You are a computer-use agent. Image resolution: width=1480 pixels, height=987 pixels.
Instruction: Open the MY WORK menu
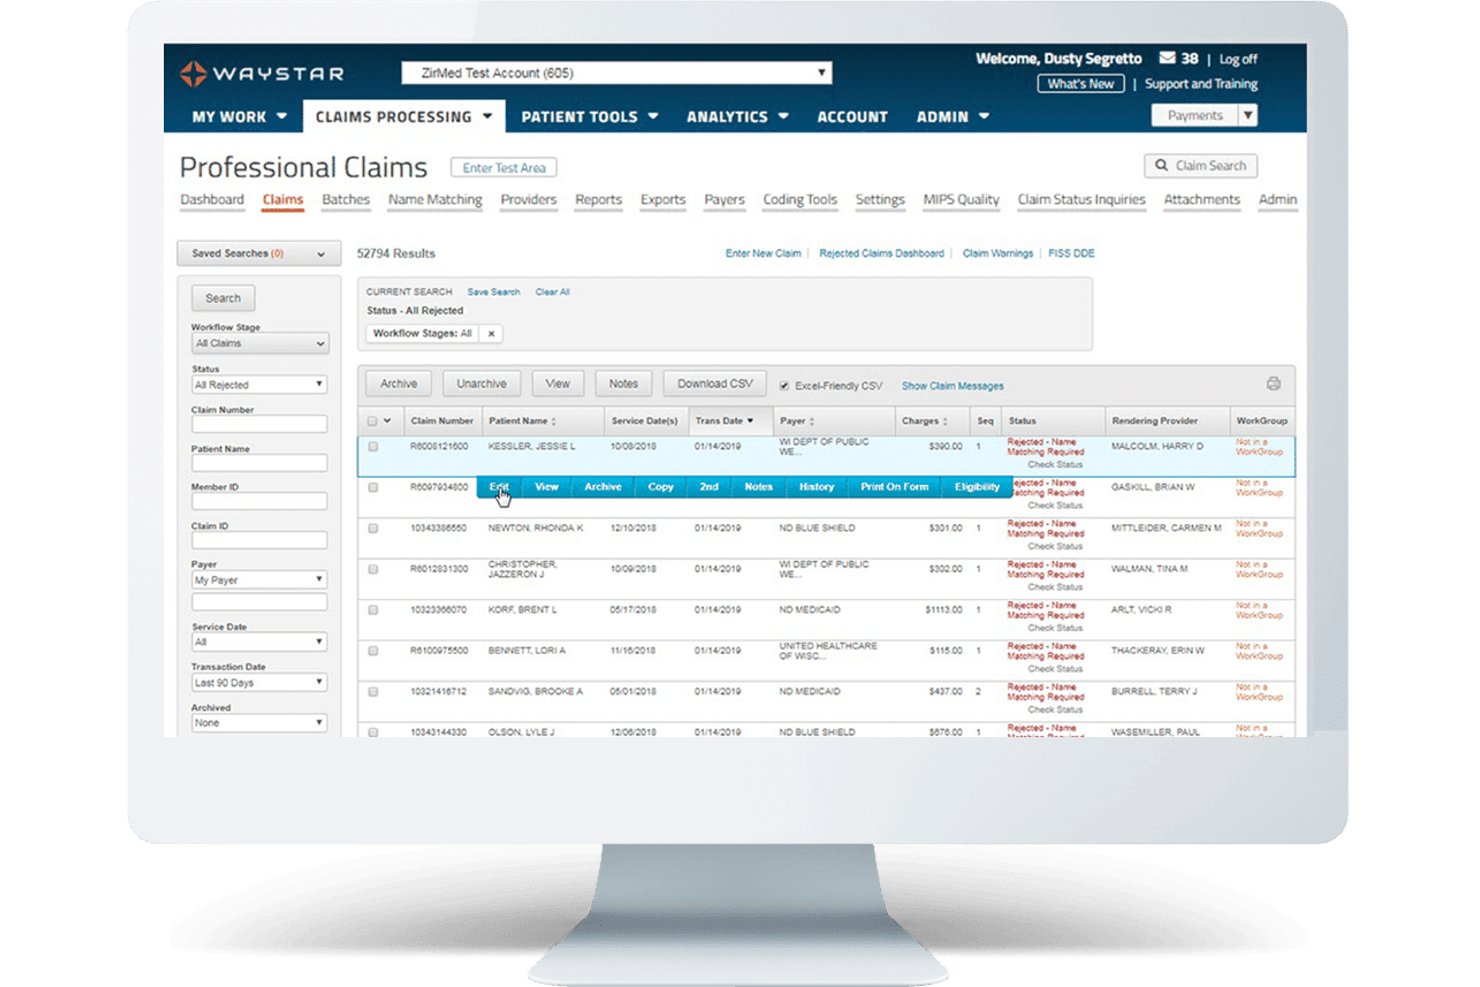pos(239,117)
